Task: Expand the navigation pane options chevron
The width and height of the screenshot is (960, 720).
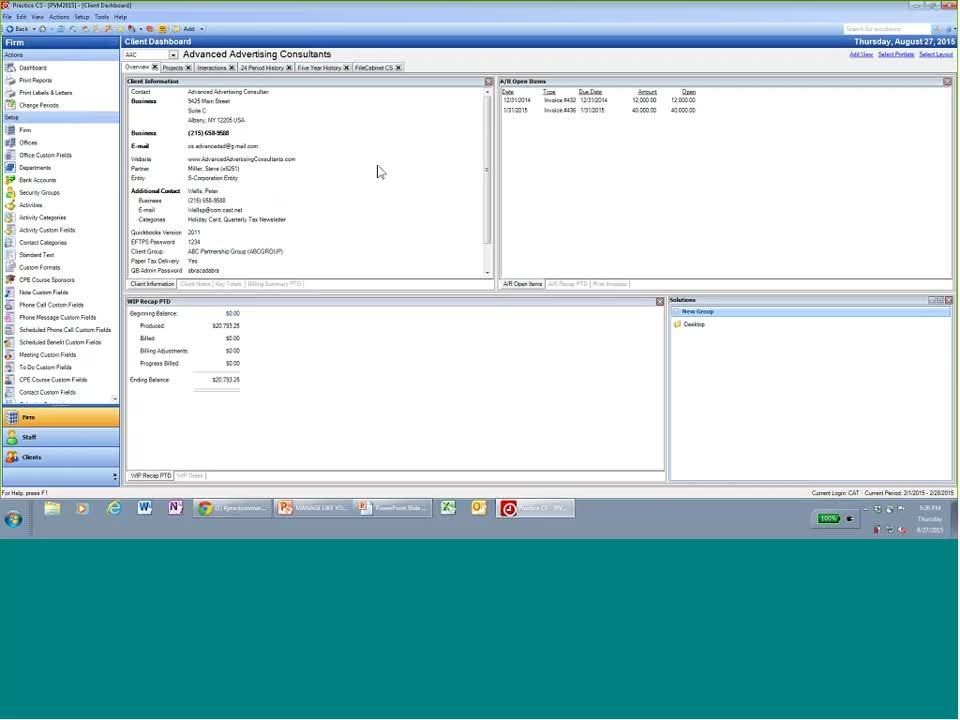Action: (115, 476)
